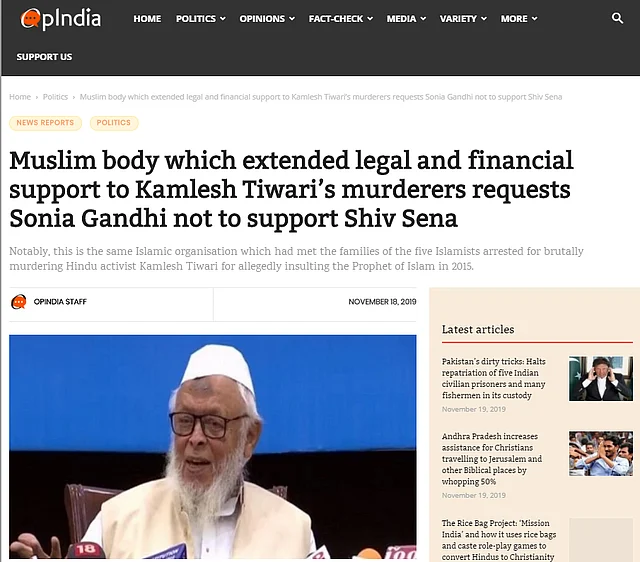Open the Pakistan's dirty tricks article
Screen dimensions: 640x562
(493, 378)
